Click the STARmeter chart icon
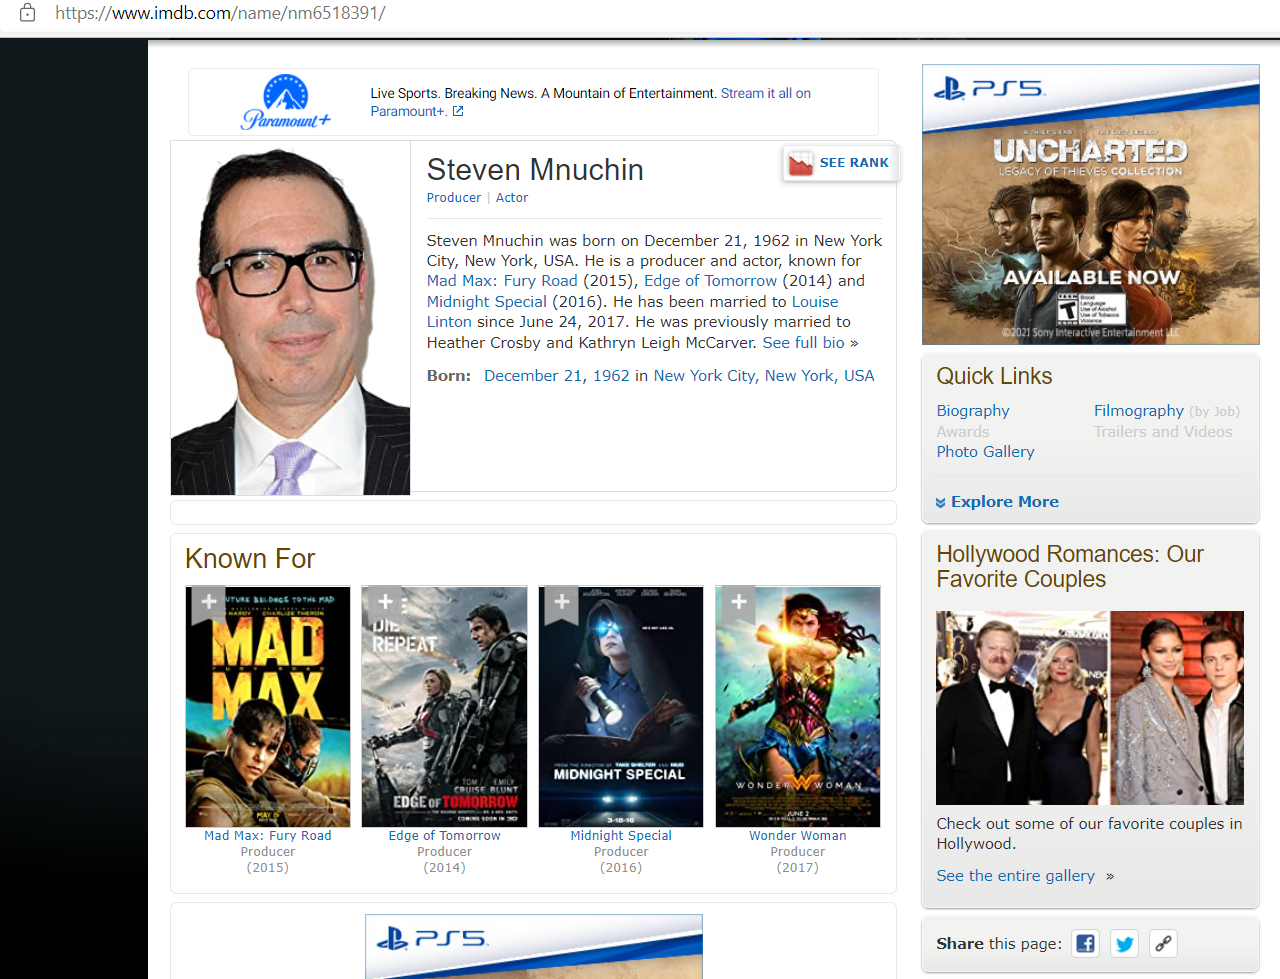Image resolution: width=1280 pixels, height=979 pixels. tap(800, 163)
